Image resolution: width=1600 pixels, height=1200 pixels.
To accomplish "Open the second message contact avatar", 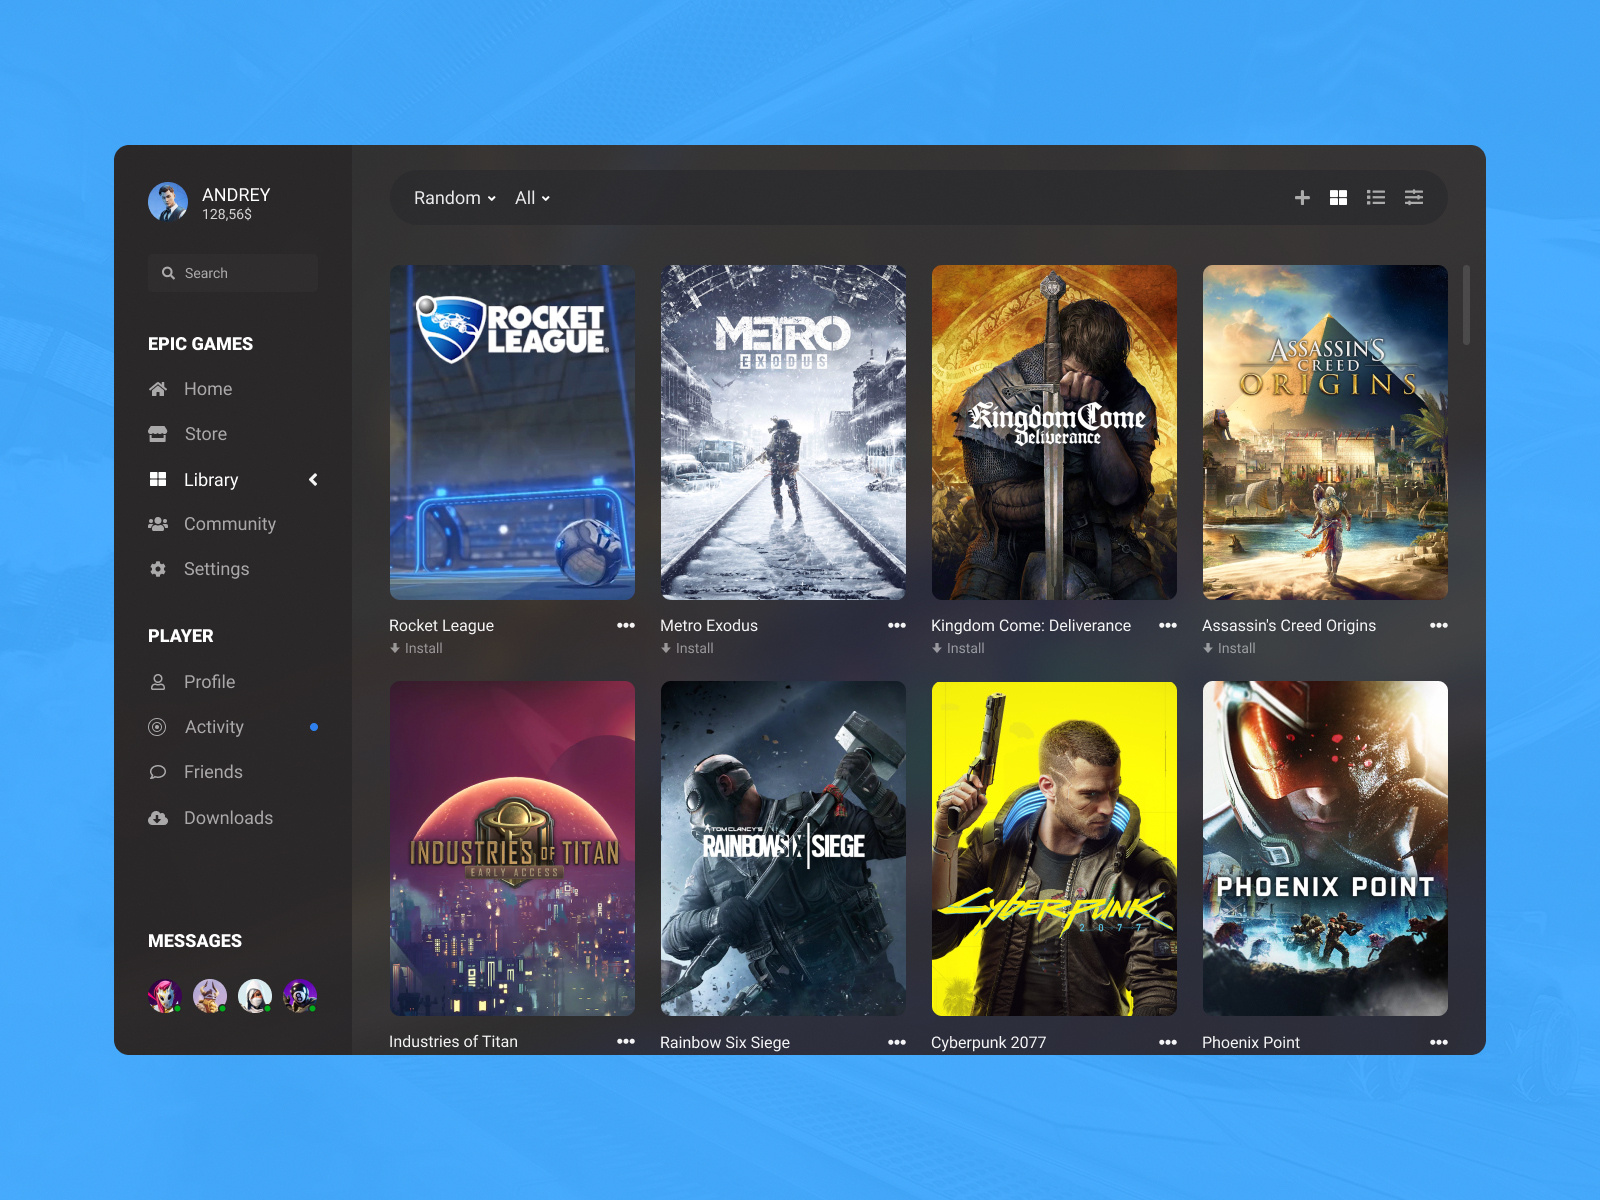I will click(210, 996).
